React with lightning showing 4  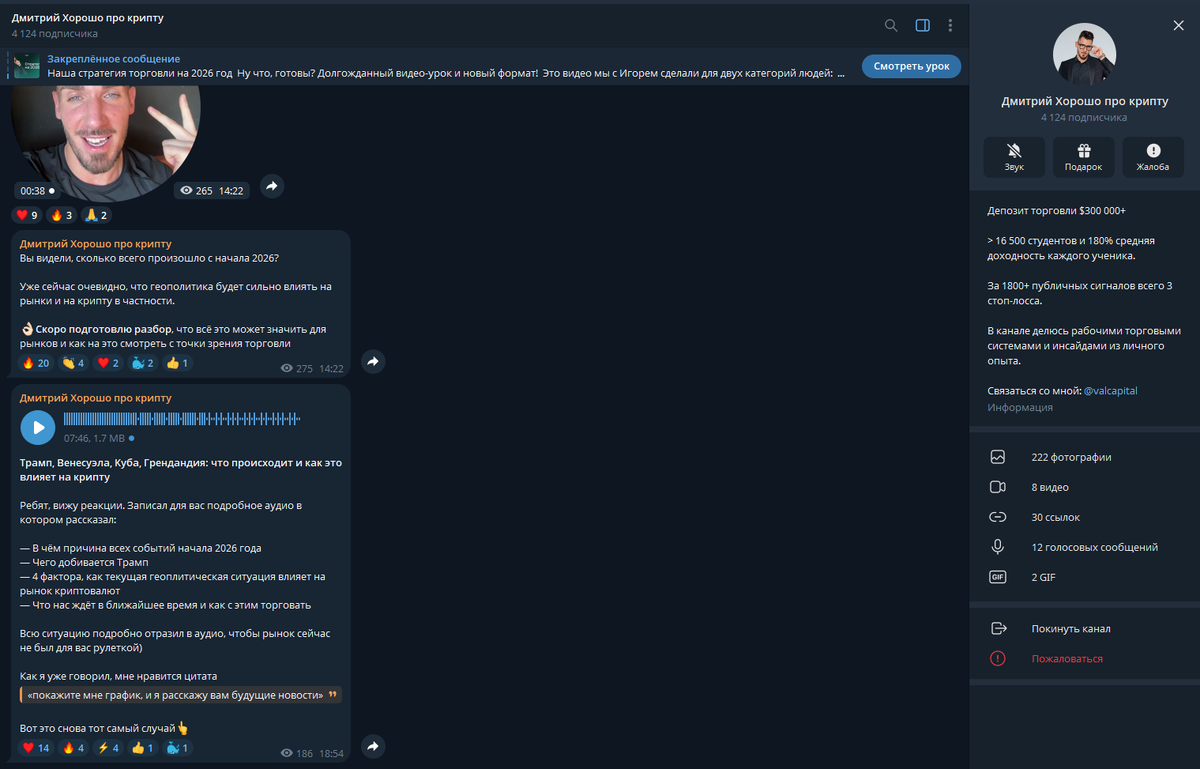108,747
